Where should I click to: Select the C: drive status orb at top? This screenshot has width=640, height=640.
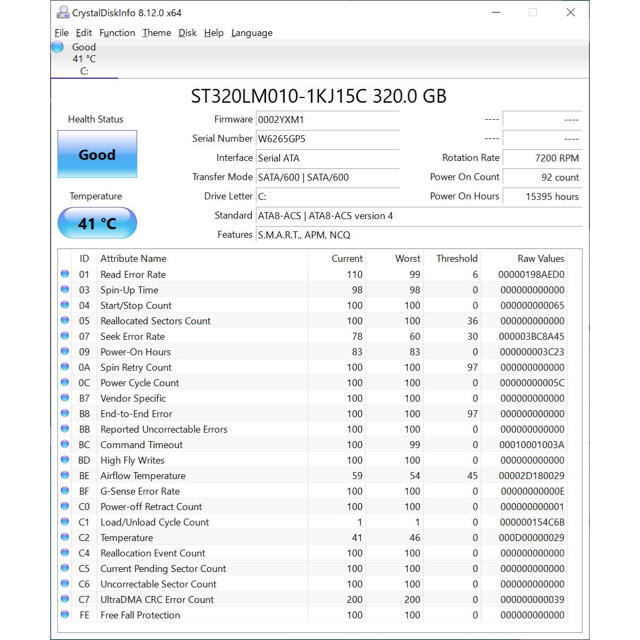pyautogui.click(x=58, y=47)
